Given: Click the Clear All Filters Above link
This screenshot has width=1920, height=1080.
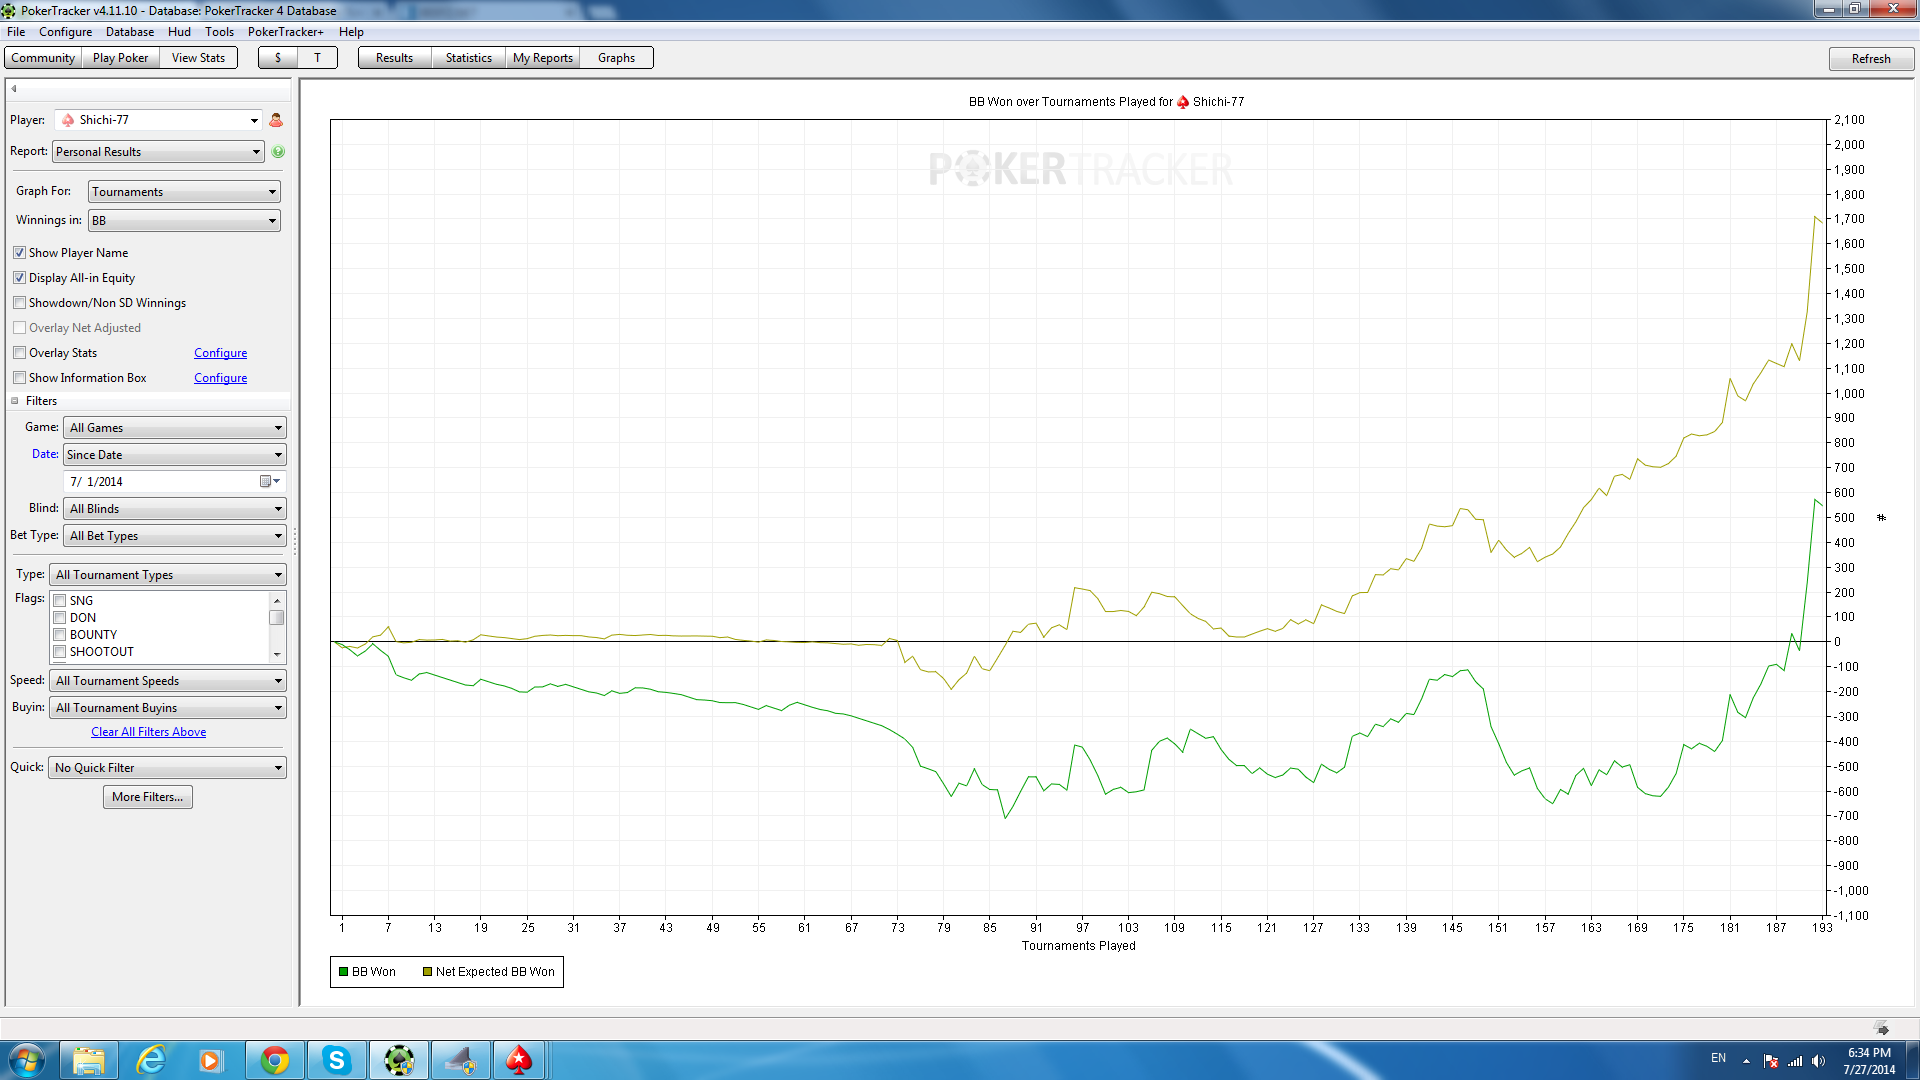Looking at the screenshot, I should tap(148, 732).
